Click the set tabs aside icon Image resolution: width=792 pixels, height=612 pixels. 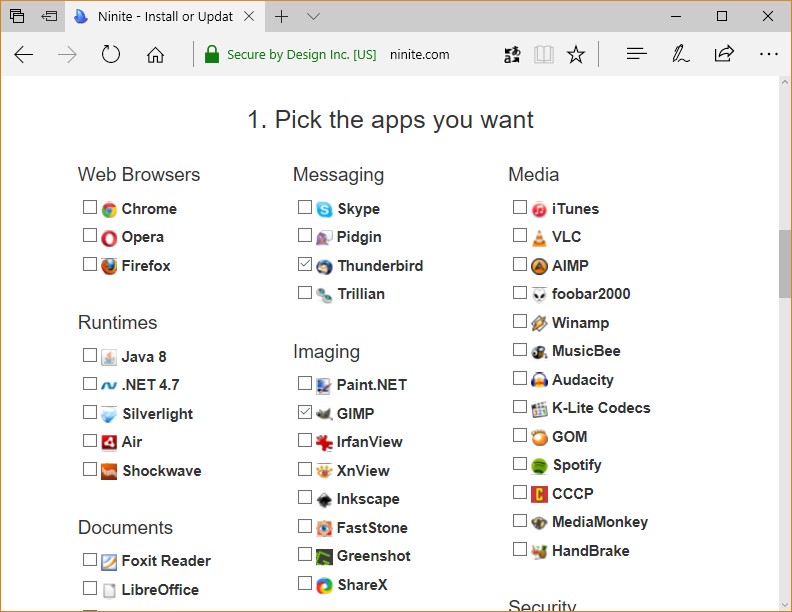tap(49, 17)
